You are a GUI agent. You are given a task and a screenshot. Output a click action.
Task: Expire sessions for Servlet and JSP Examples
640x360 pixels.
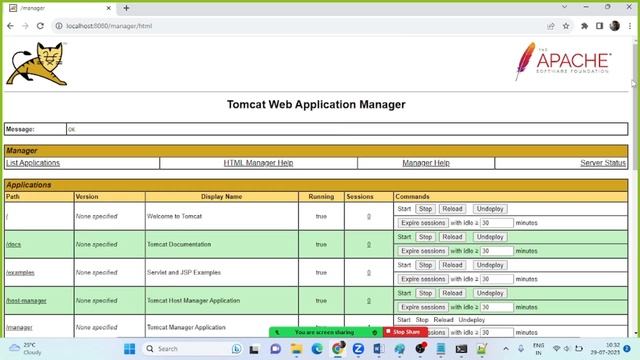(x=423, y=279)
